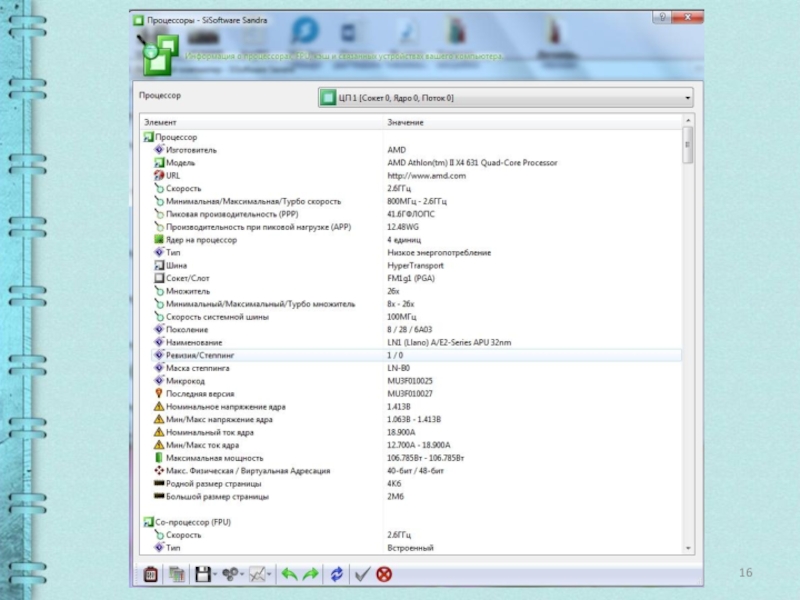
Task: Open the gears options dropdown arrow
Action: (242, 575)
